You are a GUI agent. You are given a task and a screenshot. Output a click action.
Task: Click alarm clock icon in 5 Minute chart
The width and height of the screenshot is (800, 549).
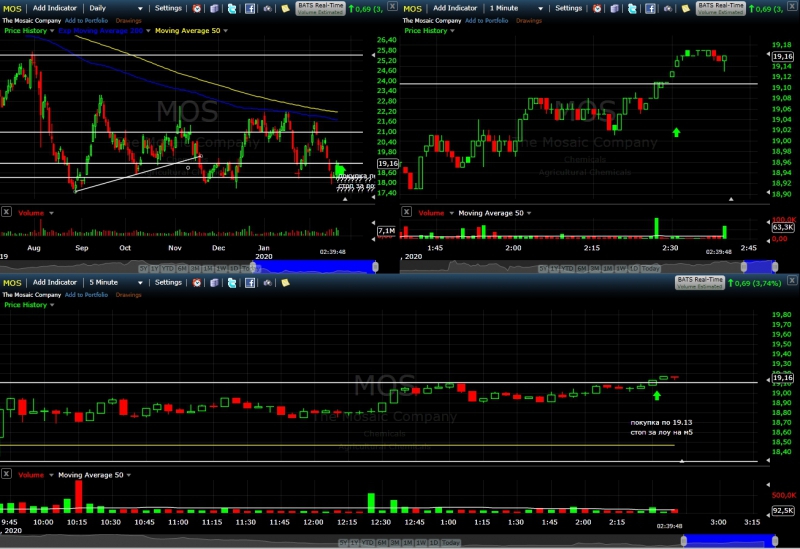(x=197, y=283)
